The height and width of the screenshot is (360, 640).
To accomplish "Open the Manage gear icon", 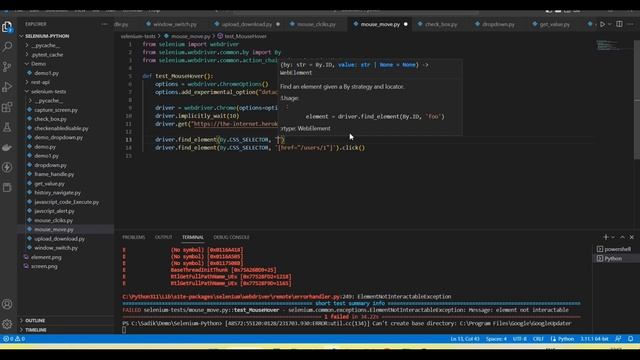I will pos(7,324).
